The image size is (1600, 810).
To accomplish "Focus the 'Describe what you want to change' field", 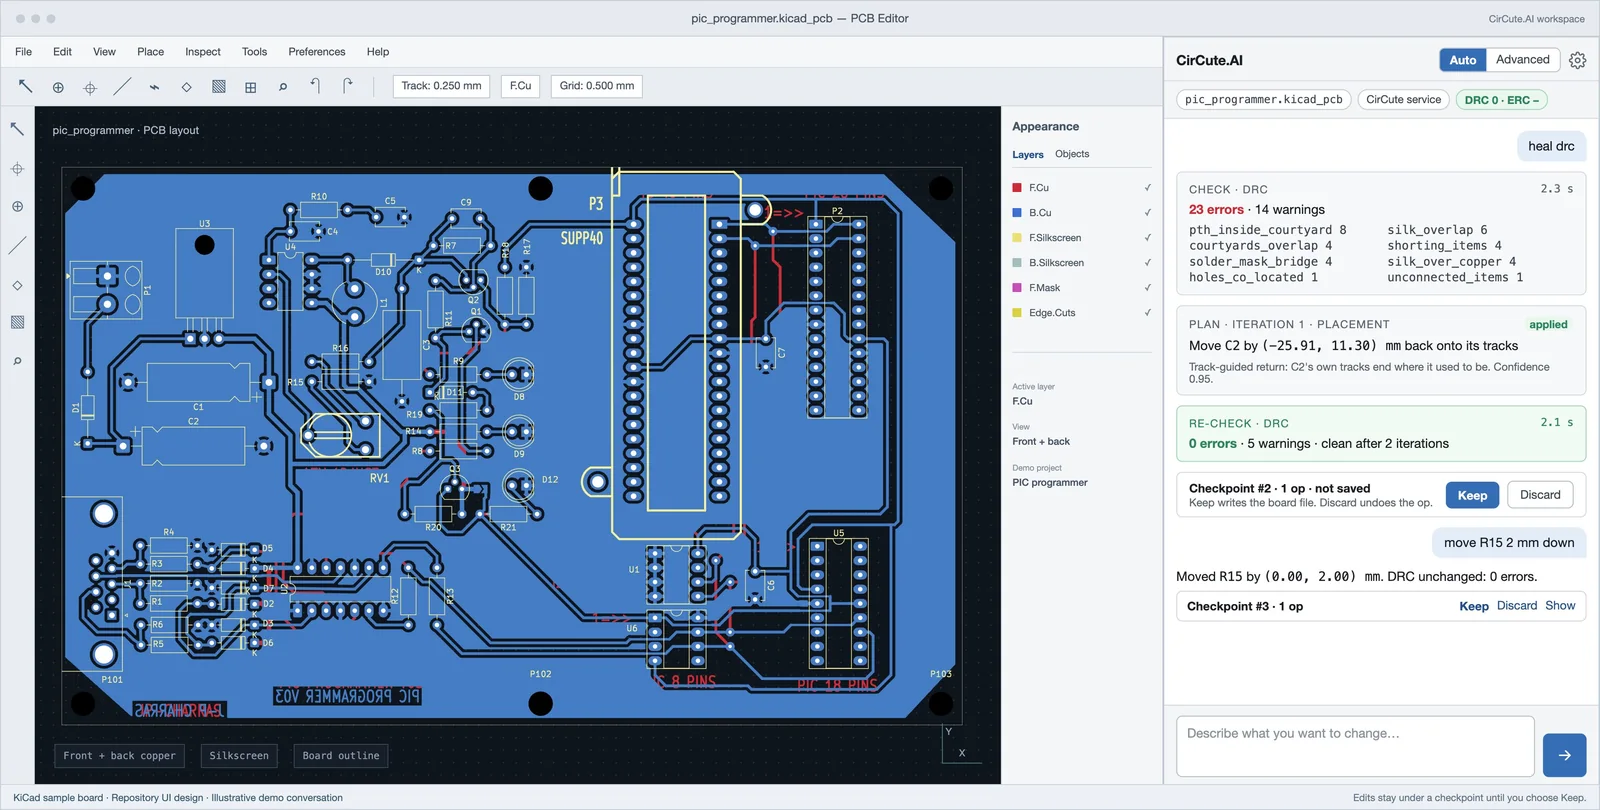I will coord(1355,746).
